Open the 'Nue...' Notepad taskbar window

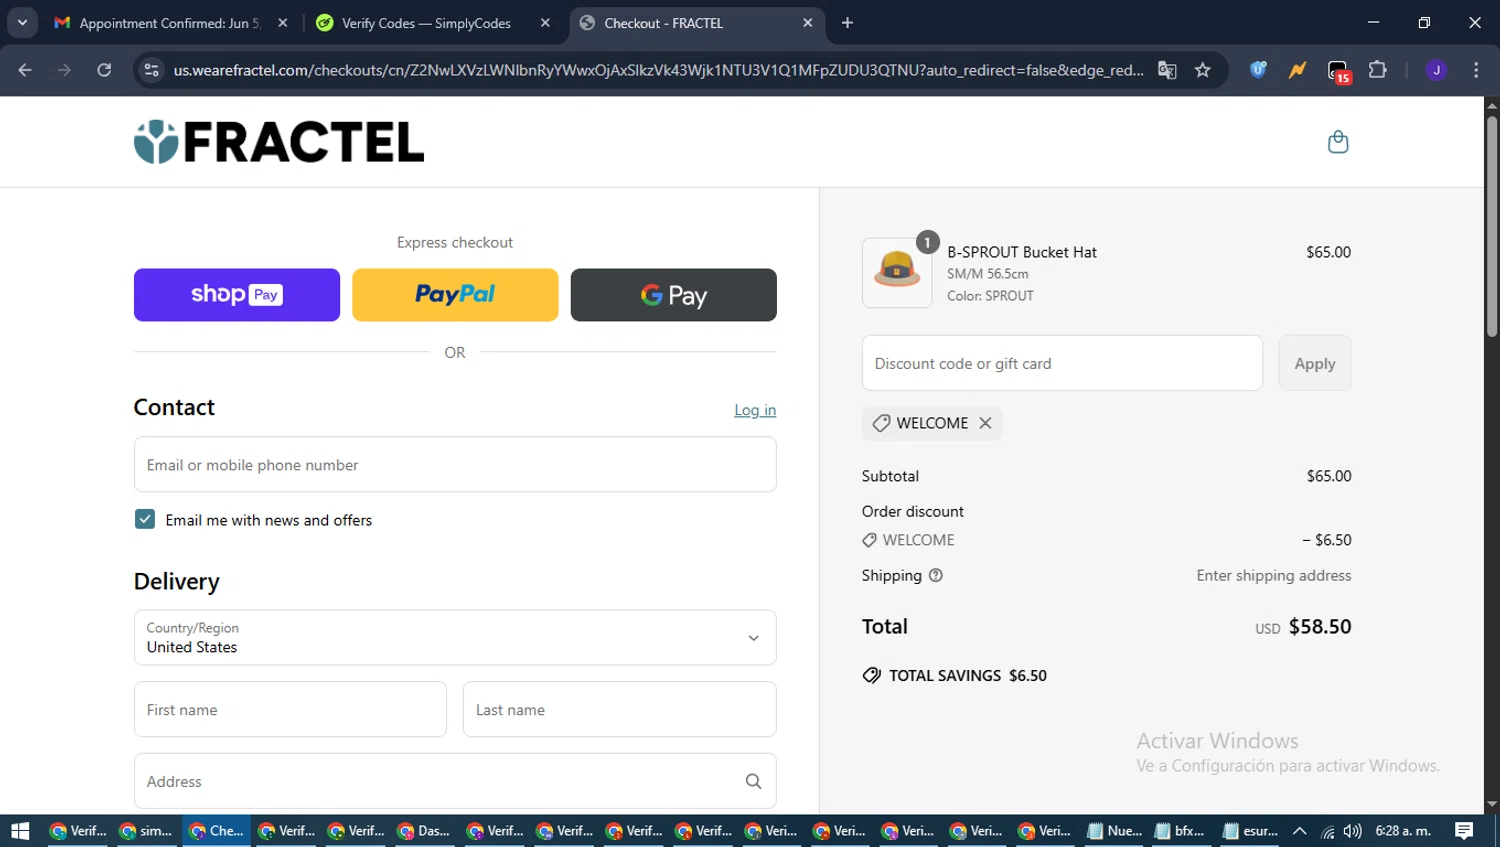click(1114, 831)
